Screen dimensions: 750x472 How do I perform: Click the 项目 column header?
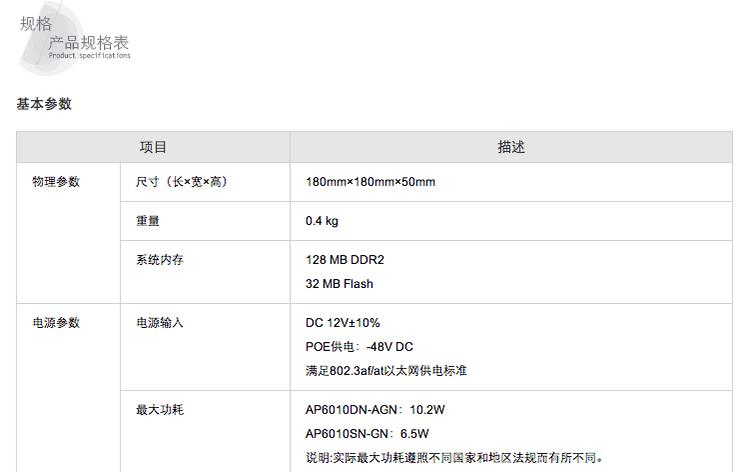(153, 147)
